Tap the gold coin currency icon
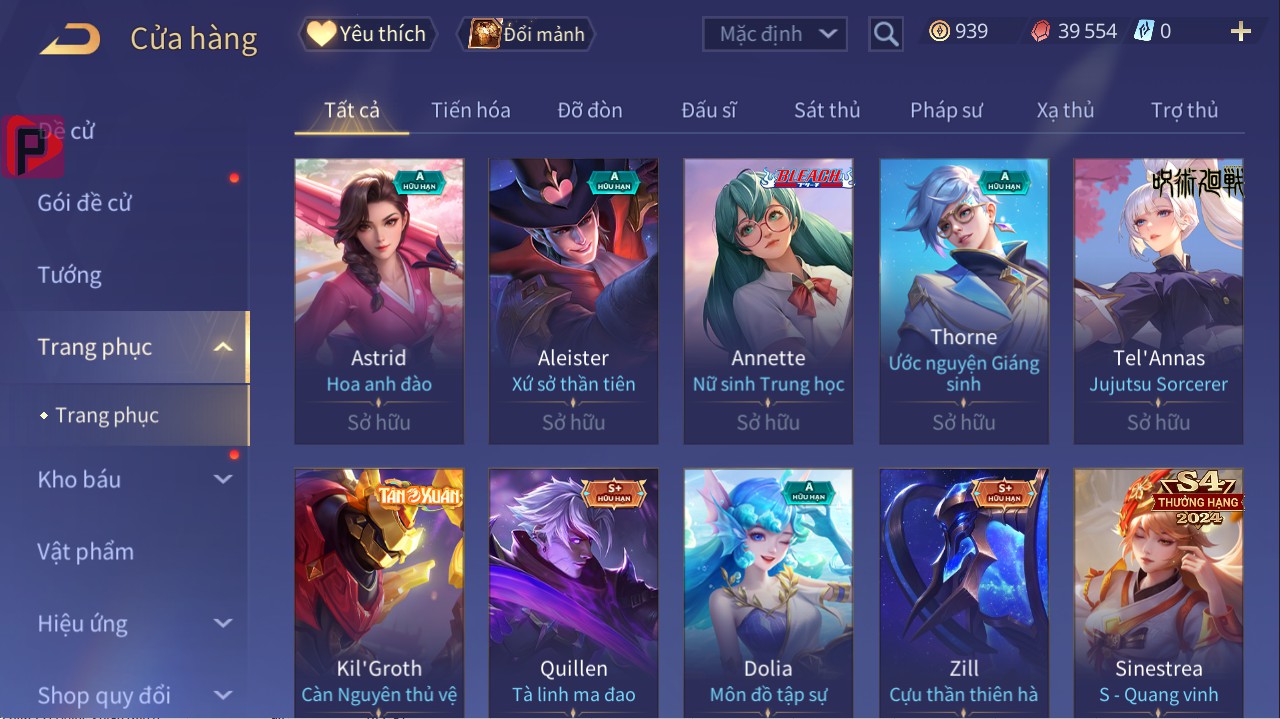This screenshot has height=719, width=1280. (939, 31)
